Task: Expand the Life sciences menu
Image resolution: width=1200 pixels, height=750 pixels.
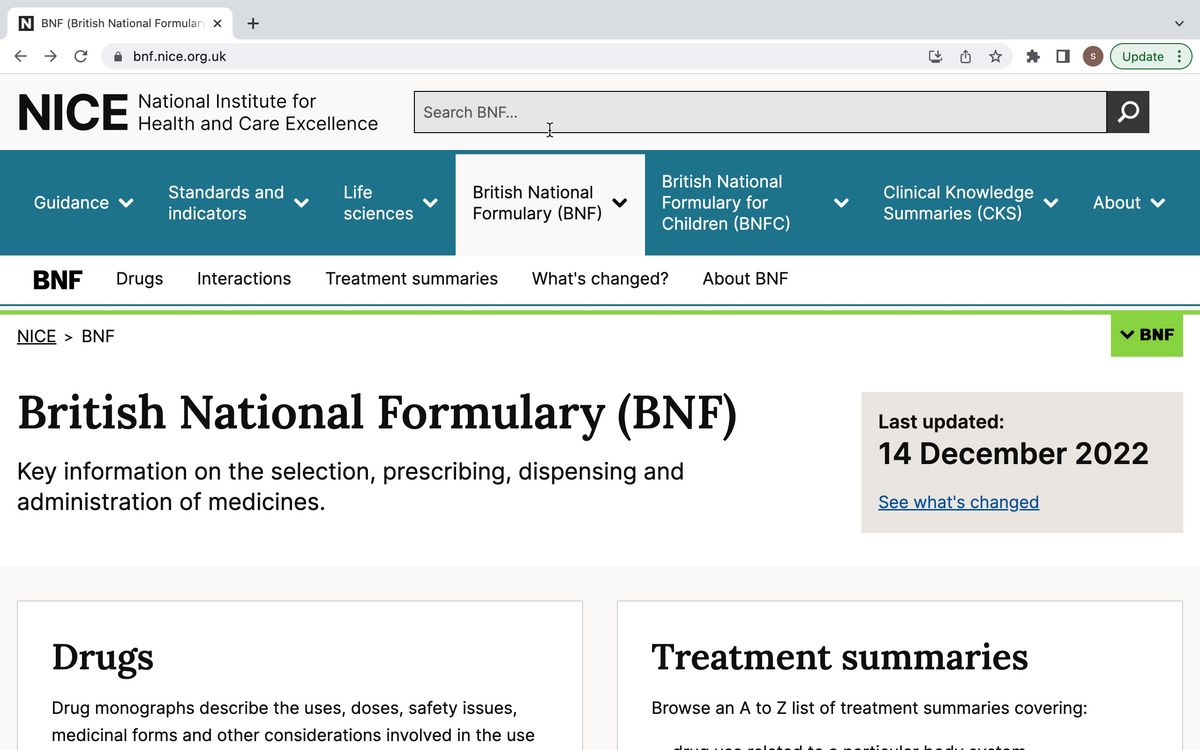Action: pyautogui.click(x=390, y=203)
